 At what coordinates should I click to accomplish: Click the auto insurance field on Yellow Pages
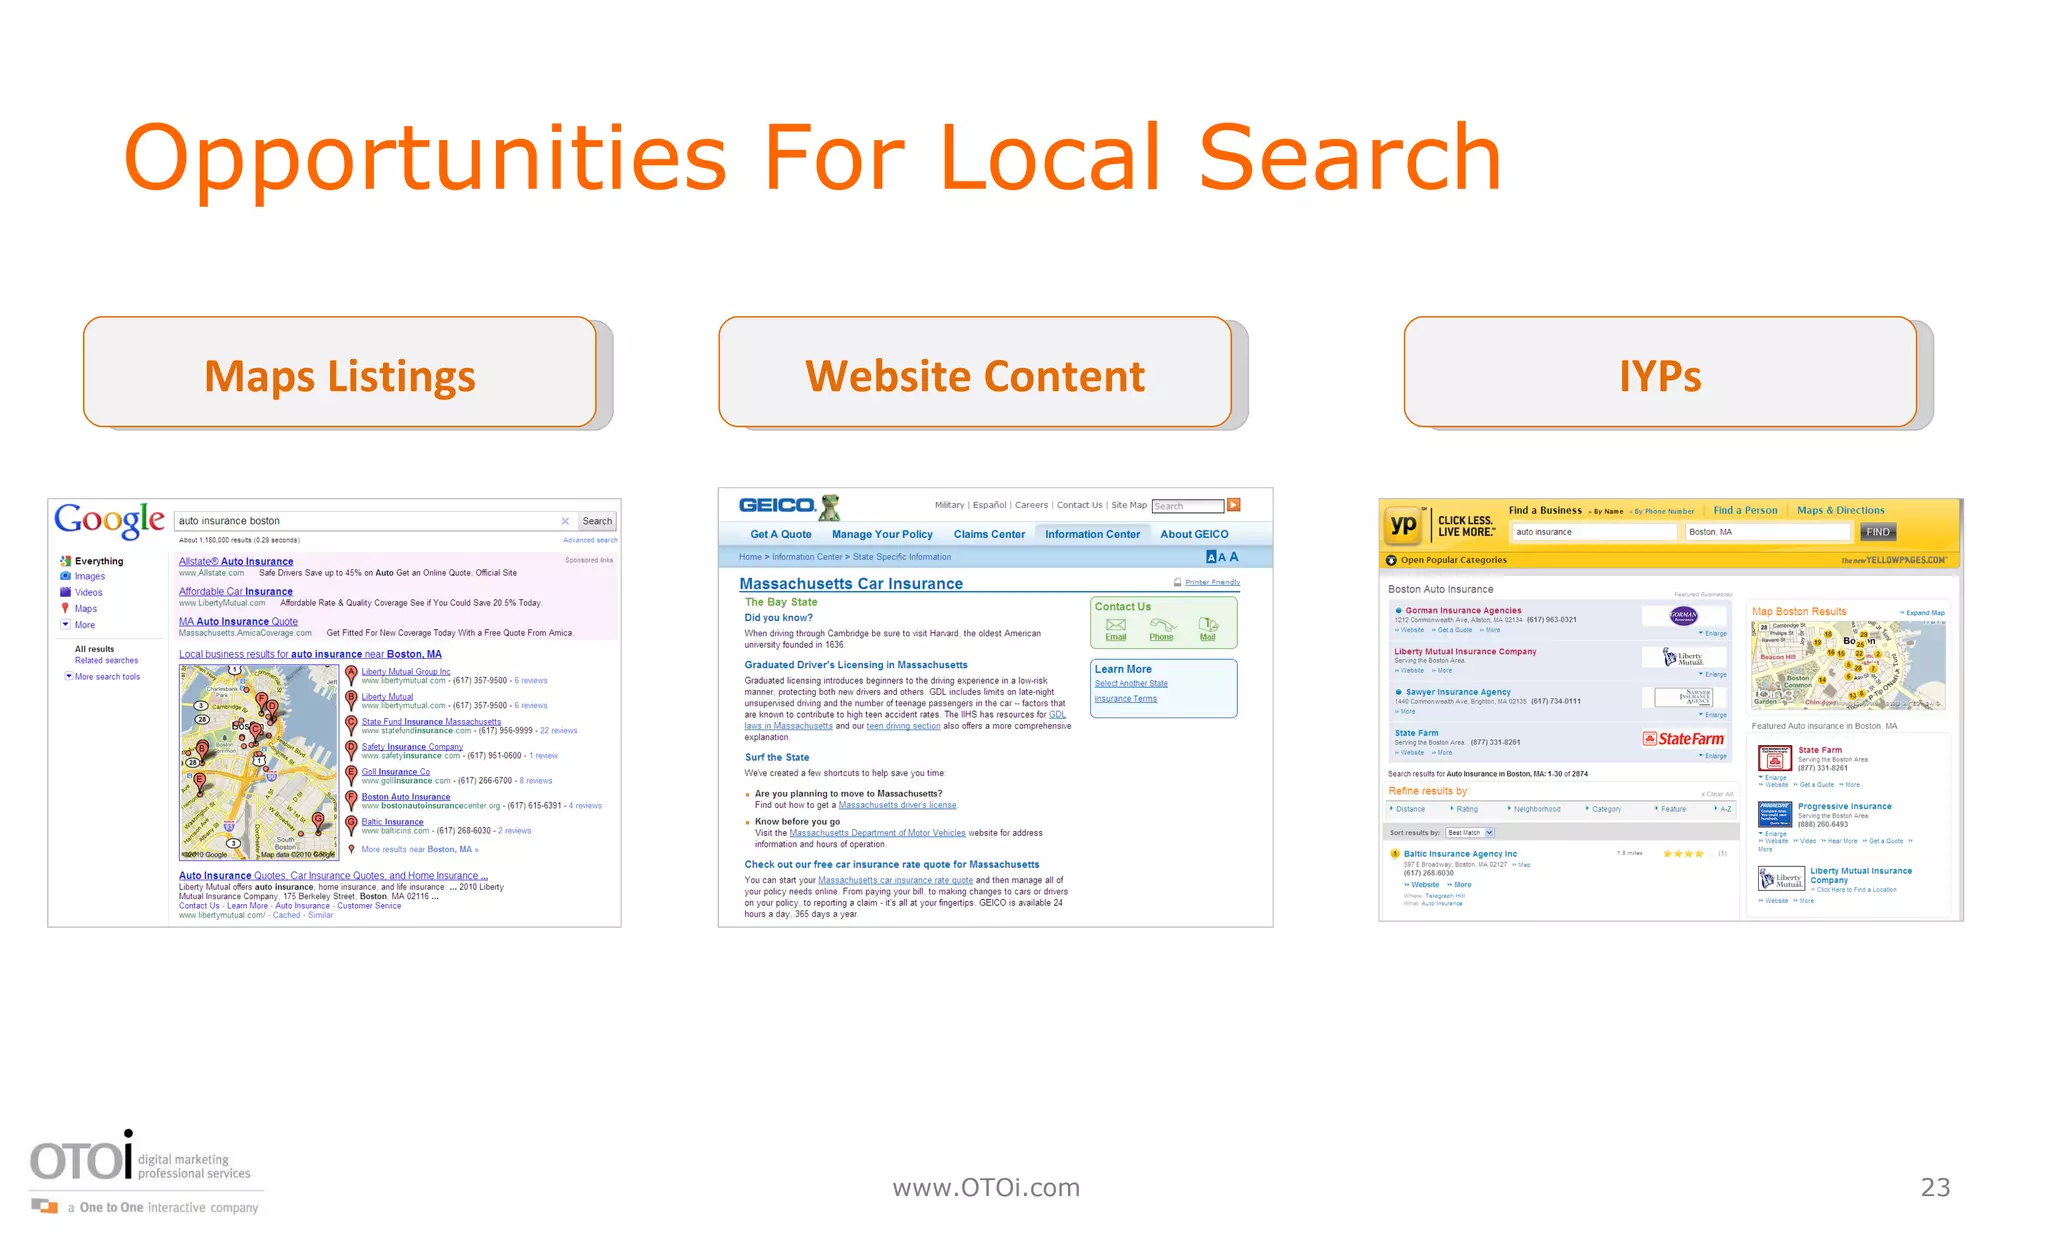coord(1594,532)
